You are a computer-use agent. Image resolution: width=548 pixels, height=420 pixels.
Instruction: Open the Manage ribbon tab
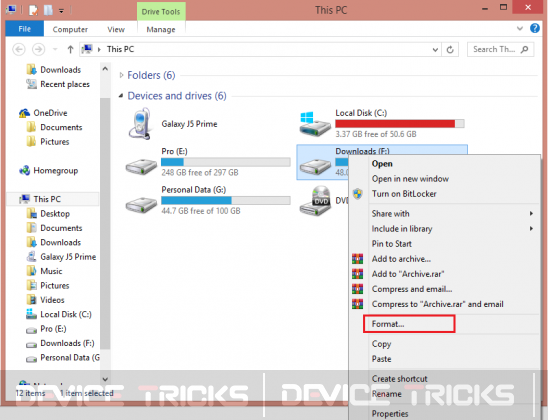tap(161, 30)
